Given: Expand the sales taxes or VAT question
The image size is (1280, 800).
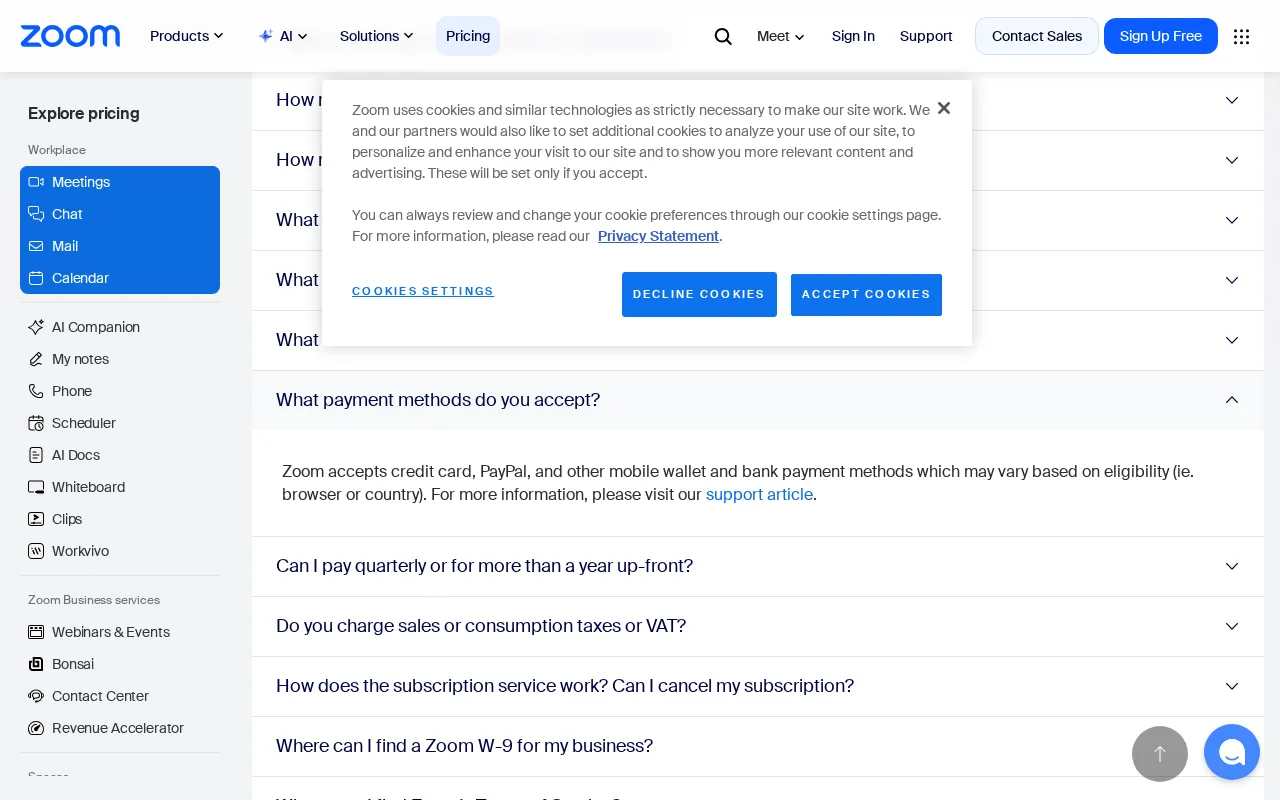Looking at the screenshot, I should pyautogui.click(x=758, y=626).
